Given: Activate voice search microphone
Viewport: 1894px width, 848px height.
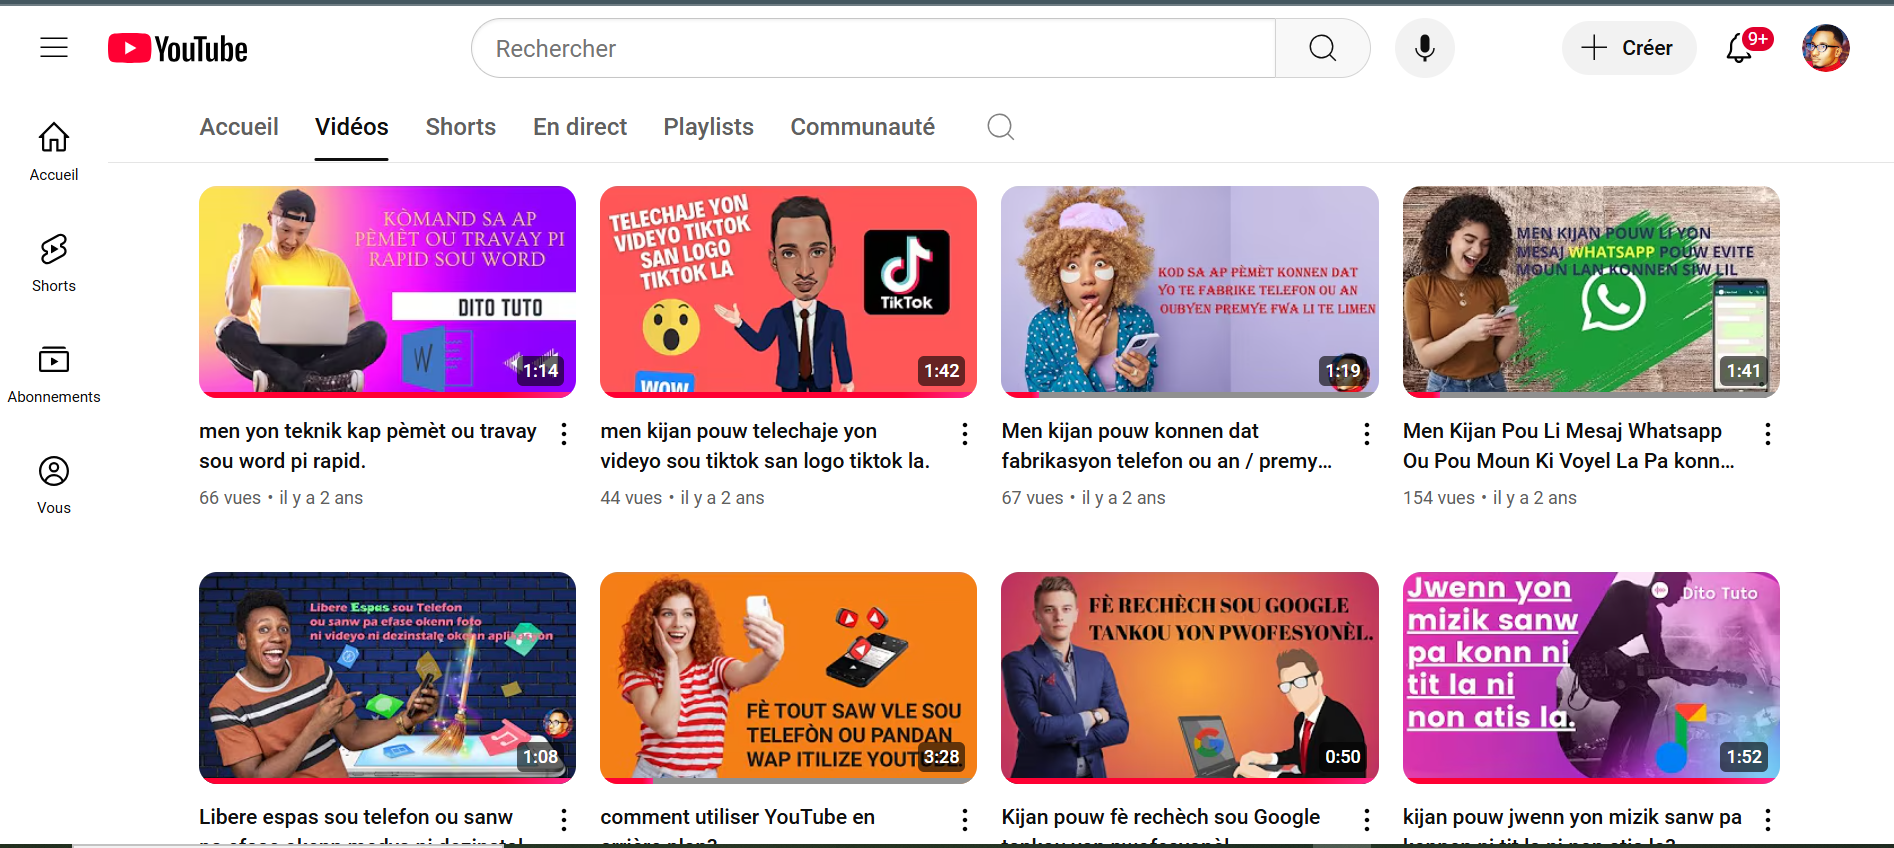Looking at the screenshot, I should pos(1424,48).
